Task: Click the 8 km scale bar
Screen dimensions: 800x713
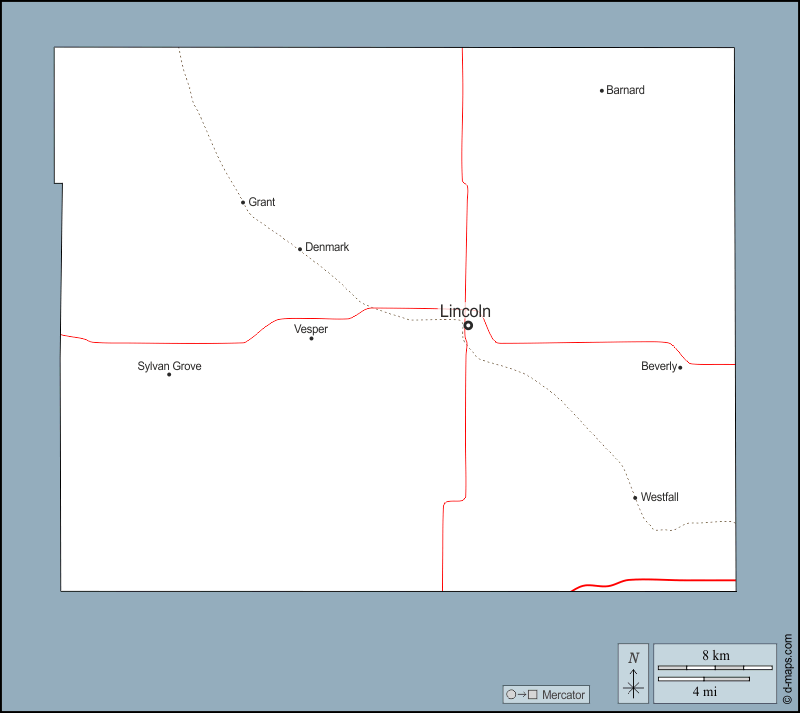Action: click(715, 666)
